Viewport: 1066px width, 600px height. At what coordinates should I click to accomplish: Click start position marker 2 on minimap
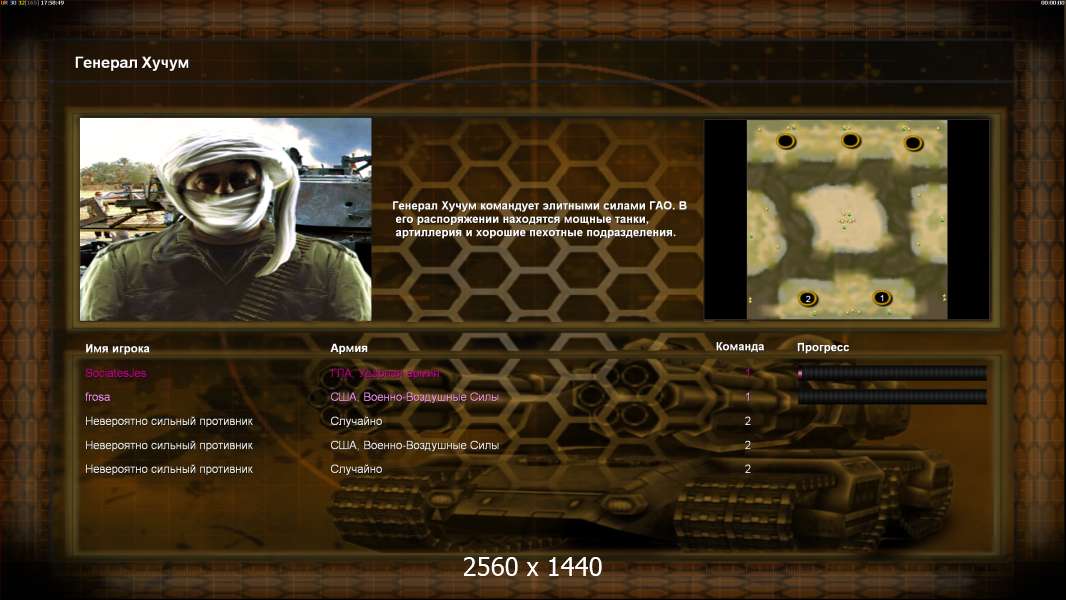tap(808, 298)
